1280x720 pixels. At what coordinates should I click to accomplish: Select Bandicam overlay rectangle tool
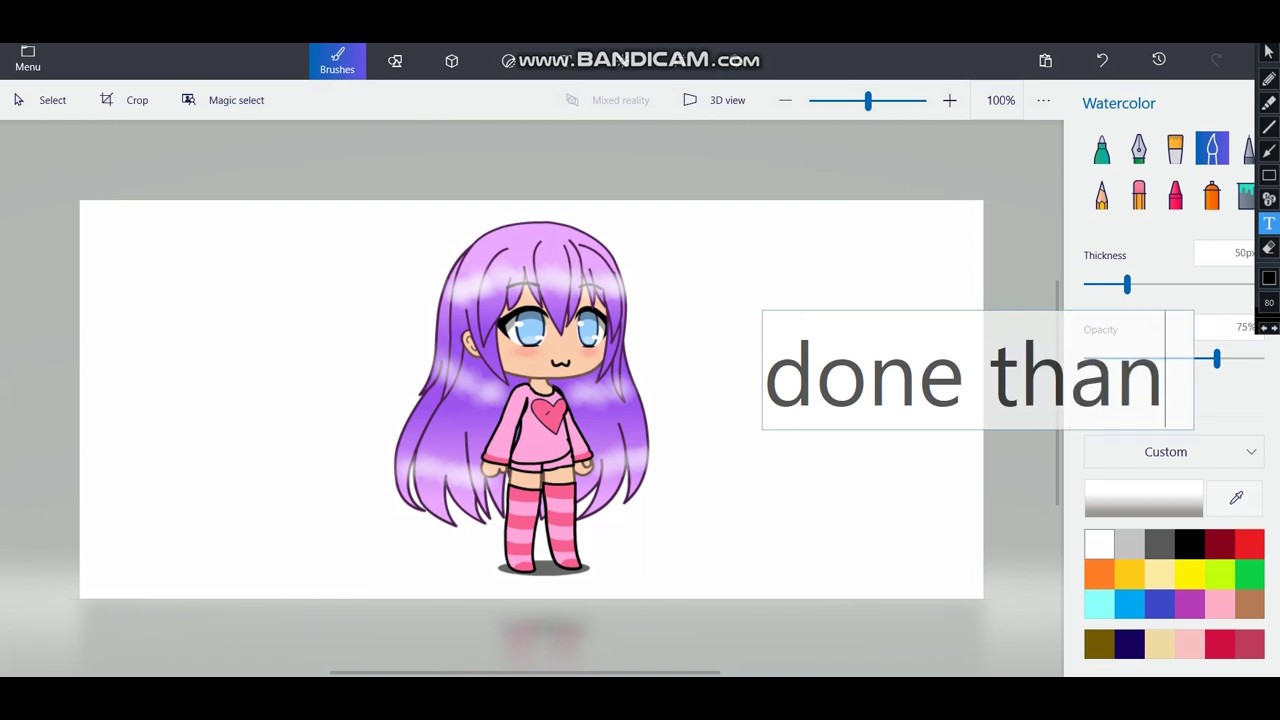(x=1268, y=175)
